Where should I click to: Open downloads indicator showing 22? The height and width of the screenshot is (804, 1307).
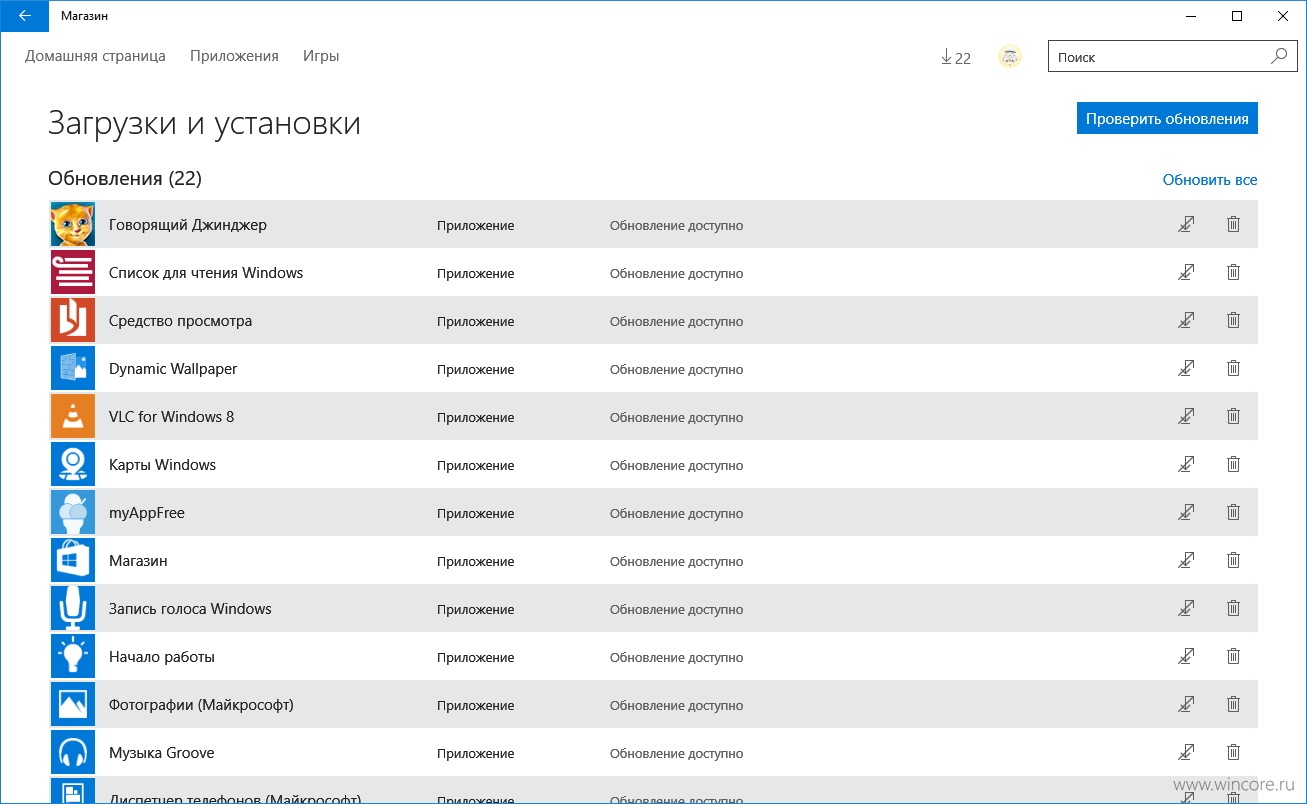pos(956,58)
